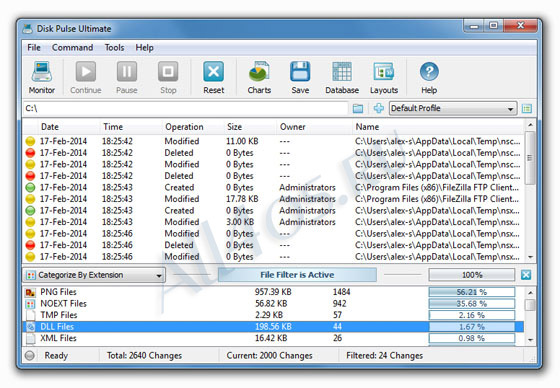Click the gray Ready status indicator icon
560x388 pixels.
tap(30, 355)
